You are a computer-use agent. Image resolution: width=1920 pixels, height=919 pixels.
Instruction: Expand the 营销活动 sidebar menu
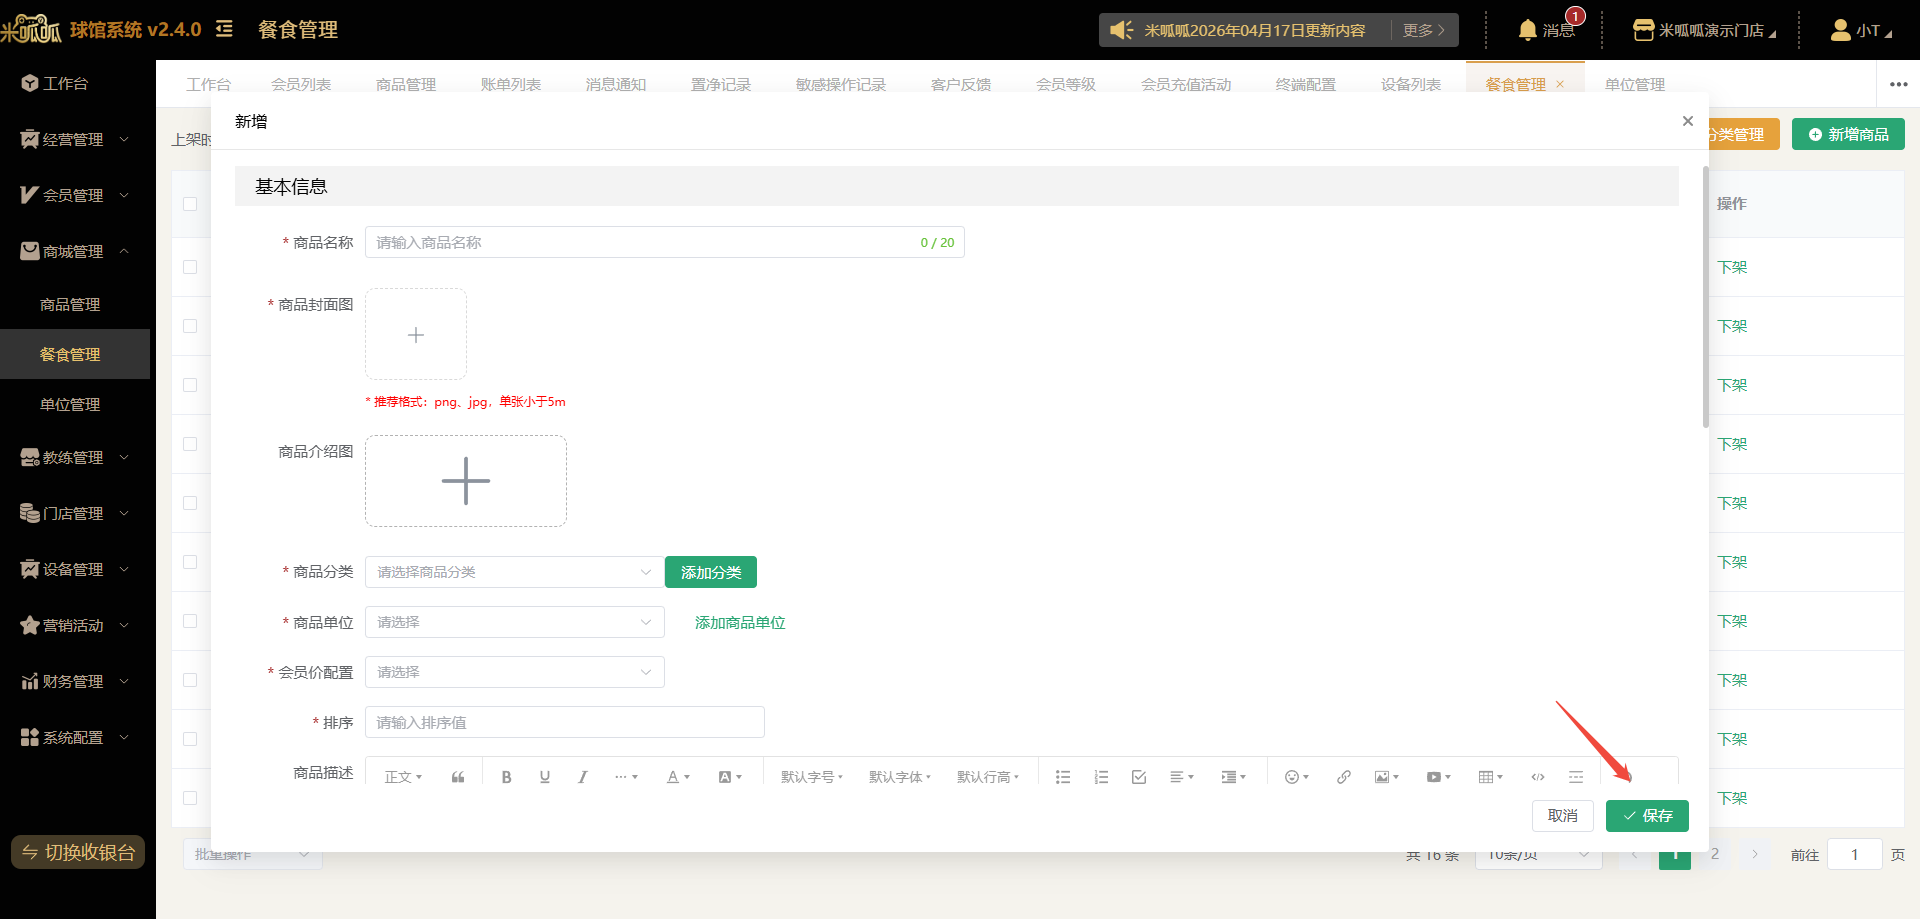click(x=75, y=626)
